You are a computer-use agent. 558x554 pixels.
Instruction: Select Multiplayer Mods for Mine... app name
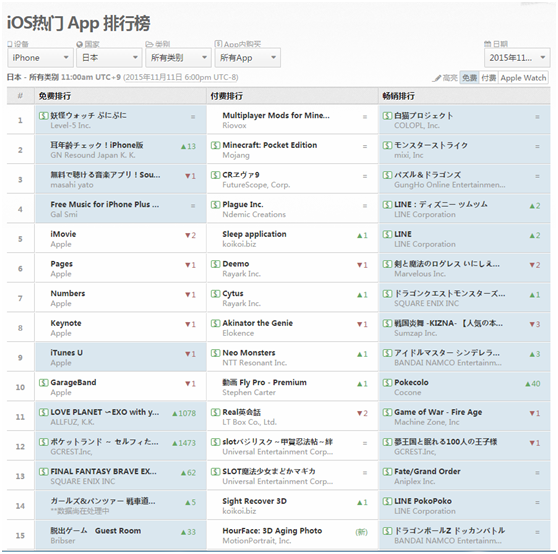point(276,115)
